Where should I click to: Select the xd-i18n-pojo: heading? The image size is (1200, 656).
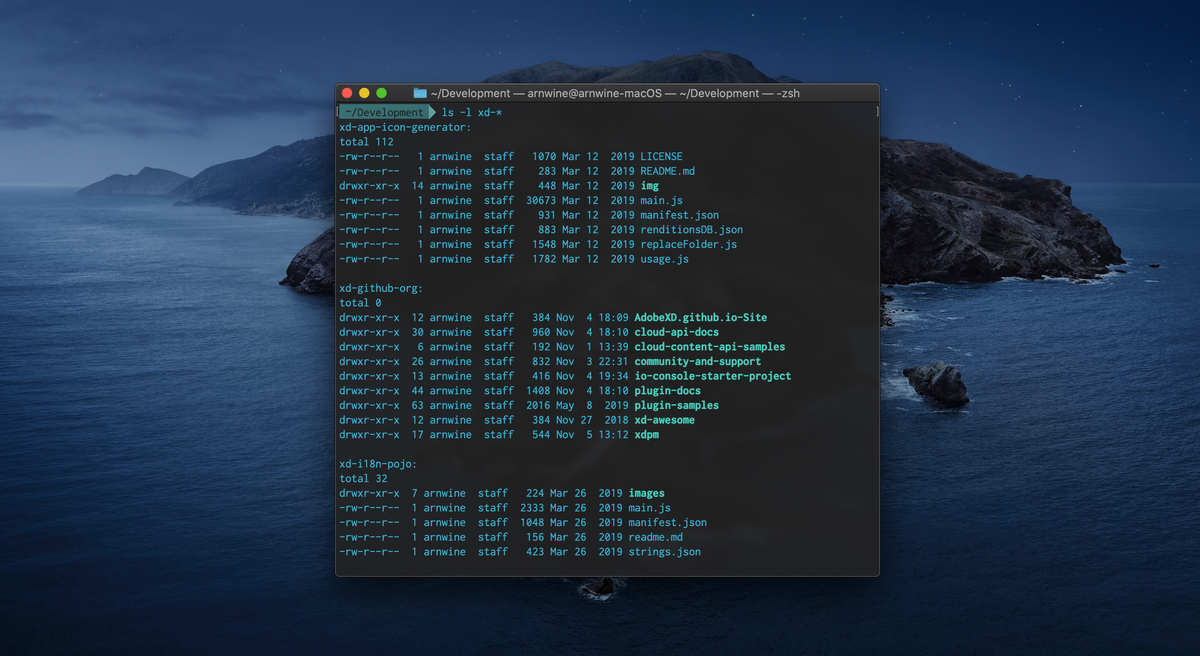point(378,464)
